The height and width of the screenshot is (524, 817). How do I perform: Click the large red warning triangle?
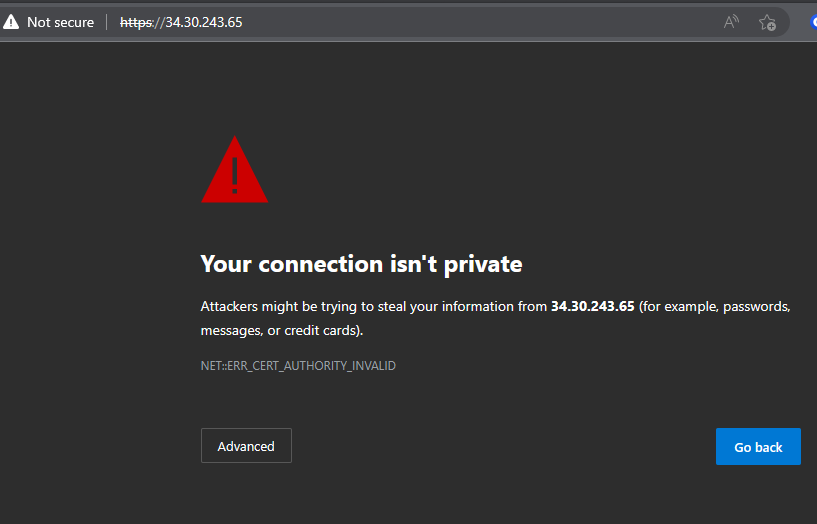(235, 171)
